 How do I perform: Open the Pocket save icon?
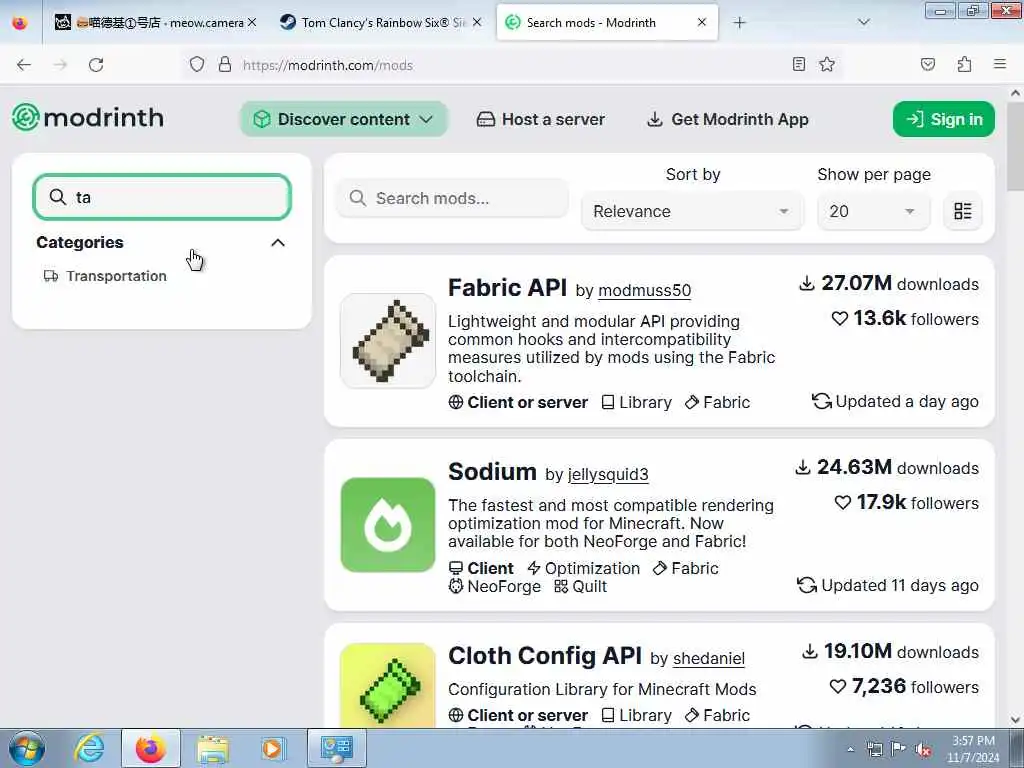(x=927, y=64)
